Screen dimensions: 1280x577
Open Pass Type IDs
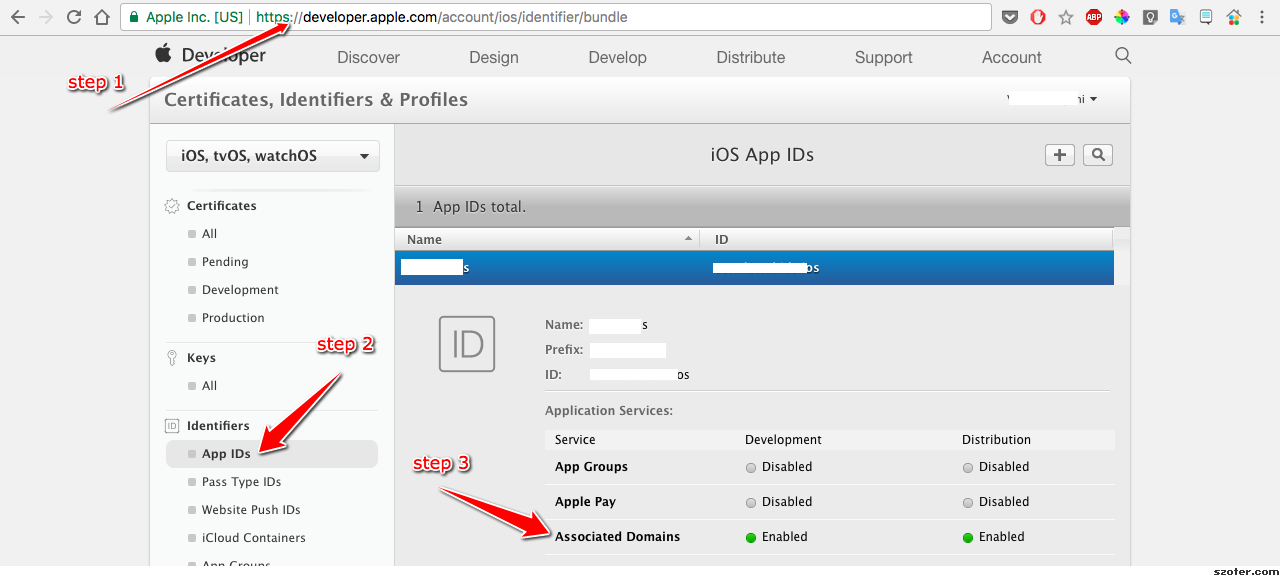point(241,482)
